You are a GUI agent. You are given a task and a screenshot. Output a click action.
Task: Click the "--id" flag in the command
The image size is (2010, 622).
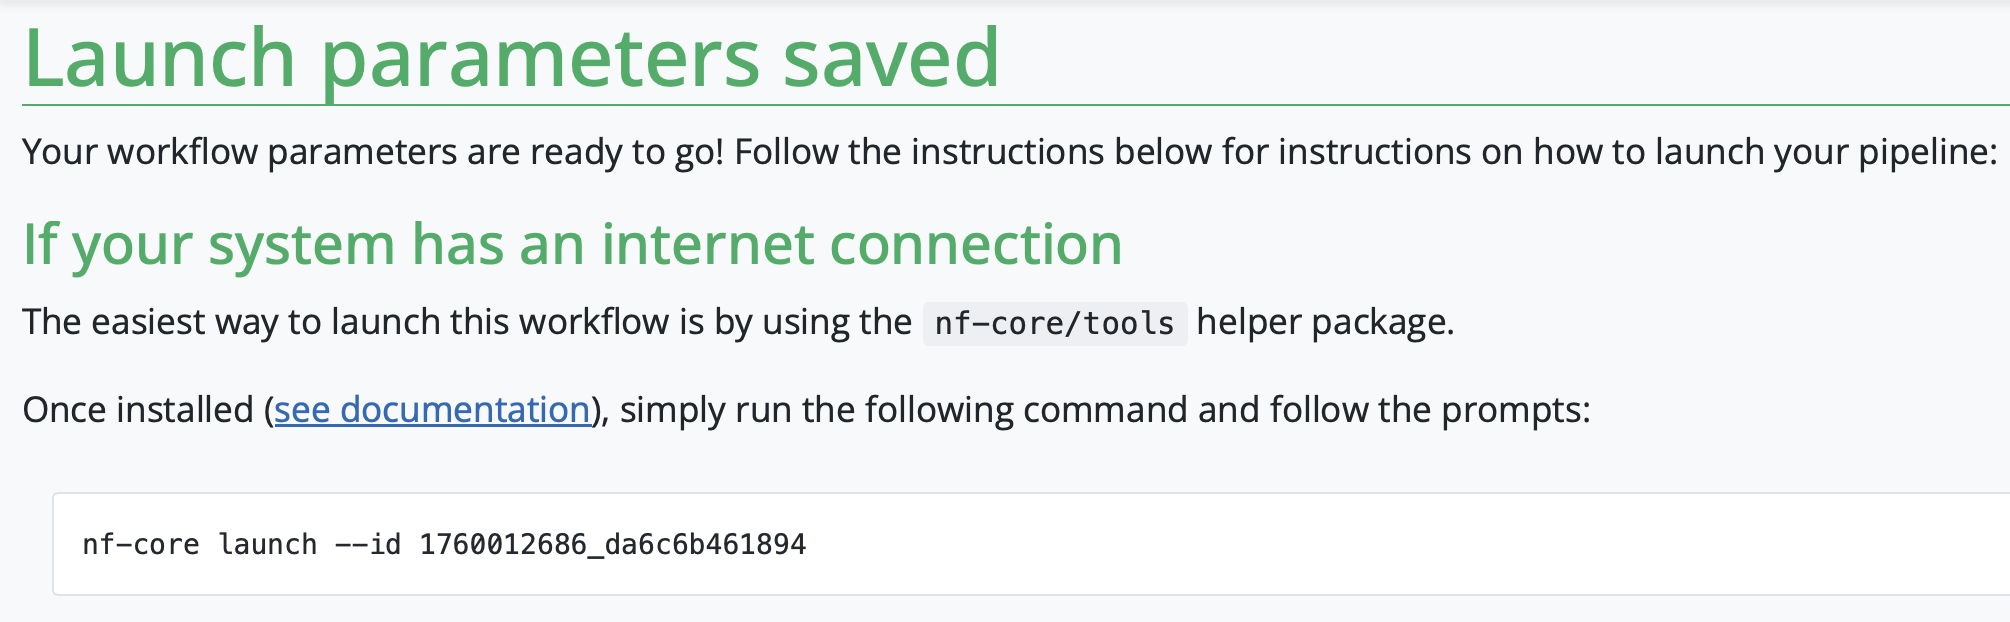tap(367, 545)
